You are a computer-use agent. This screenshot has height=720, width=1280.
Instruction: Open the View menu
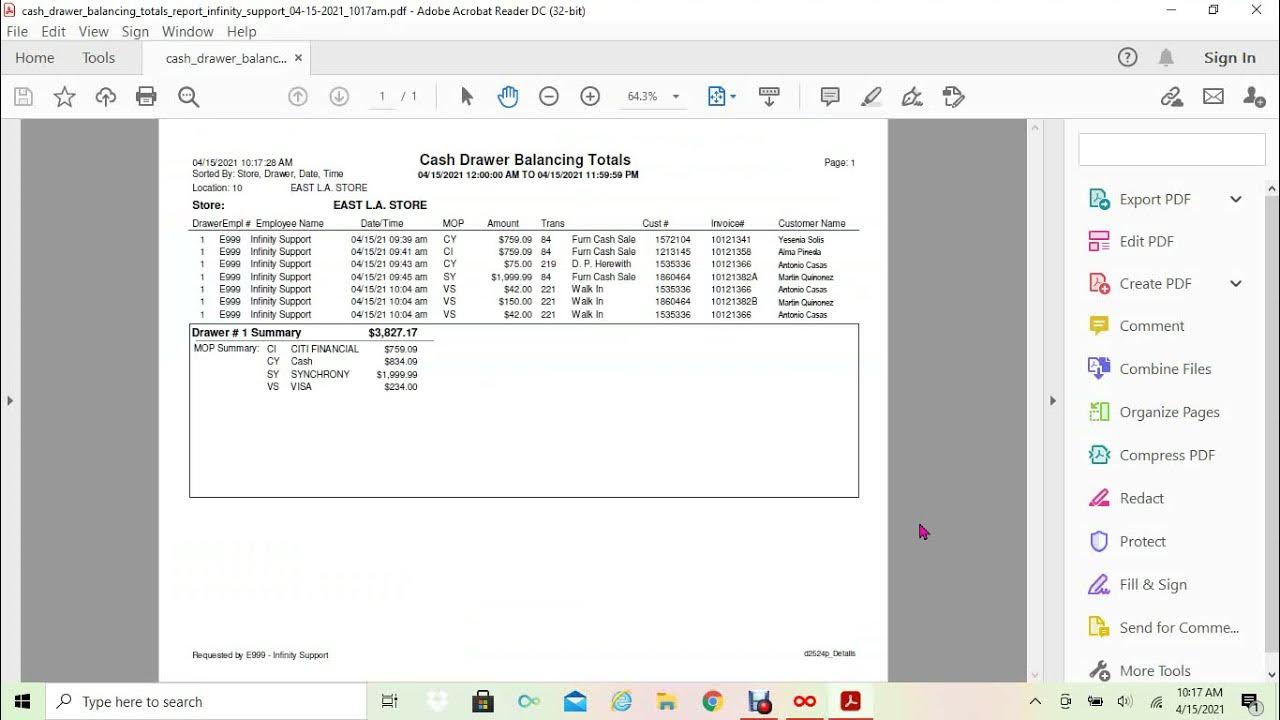point(93,32)
